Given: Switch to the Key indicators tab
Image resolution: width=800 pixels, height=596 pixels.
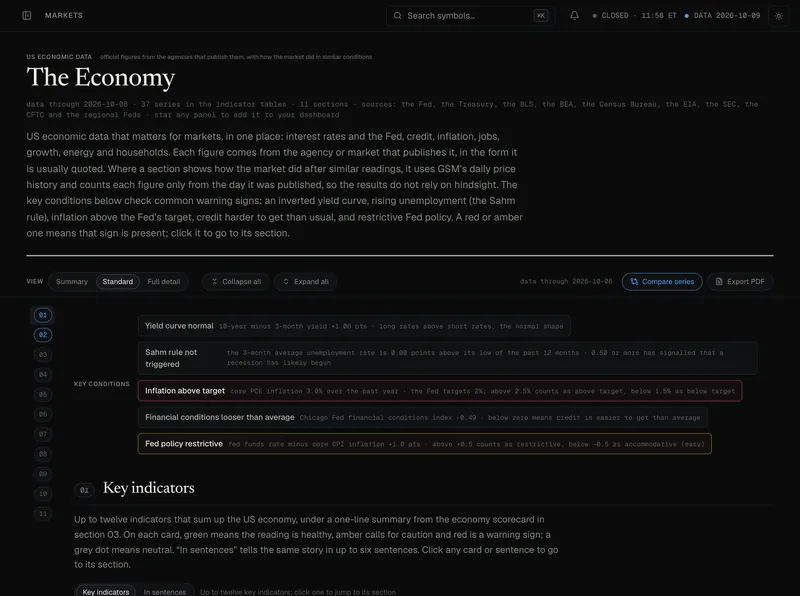Looking at the screenshot, I should (106, 591).
